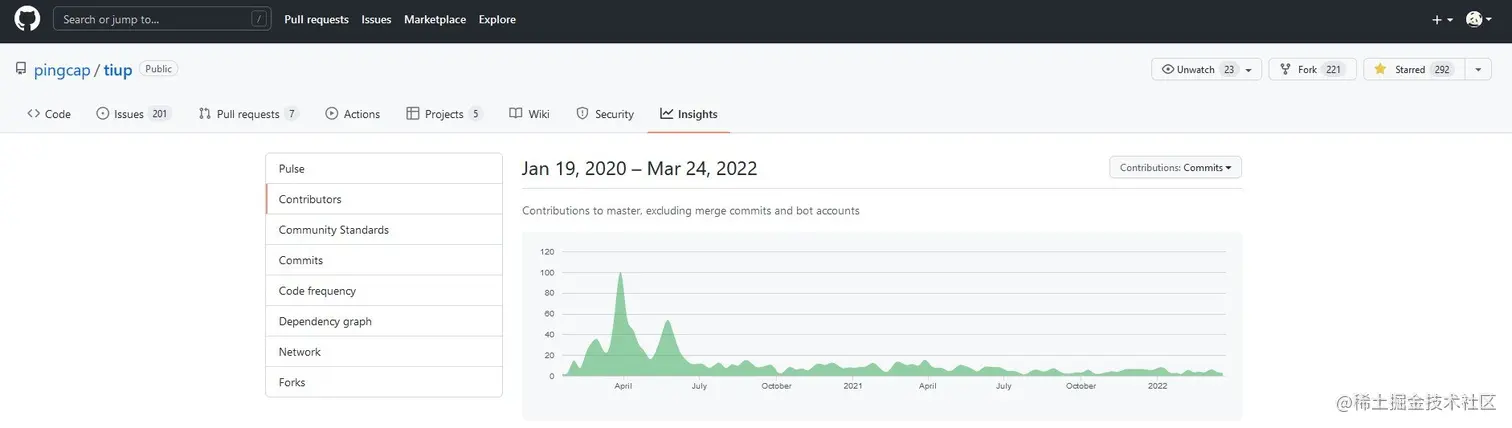This screenshot has height=428, width=1512.
Task: Click the Pull requests tab branch icon
Action: [205, 114]
